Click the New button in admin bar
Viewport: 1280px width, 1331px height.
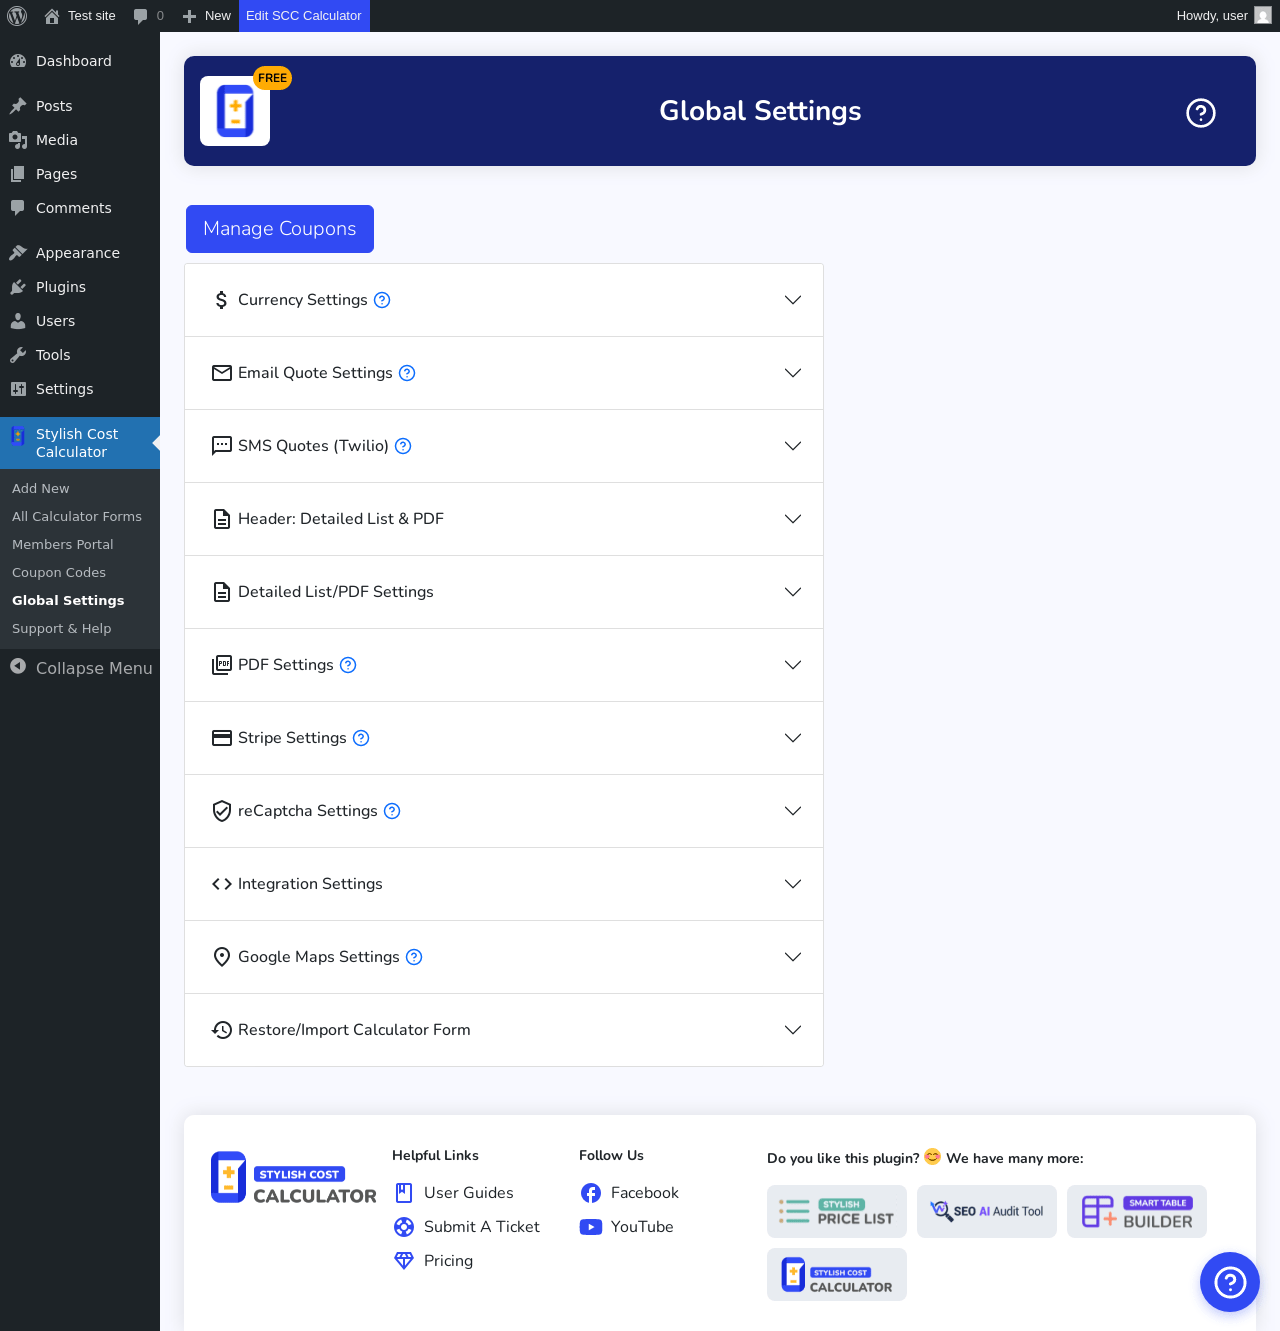pyautogui.click(x=207, y=16)
